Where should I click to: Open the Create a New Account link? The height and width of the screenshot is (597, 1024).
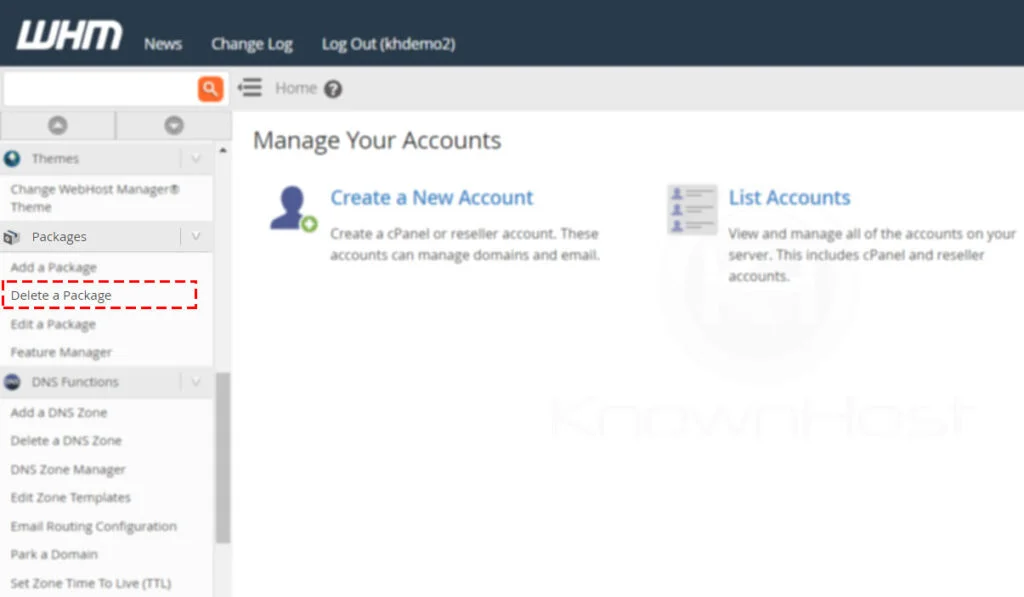pyautogui.click(x=432, y=197)
